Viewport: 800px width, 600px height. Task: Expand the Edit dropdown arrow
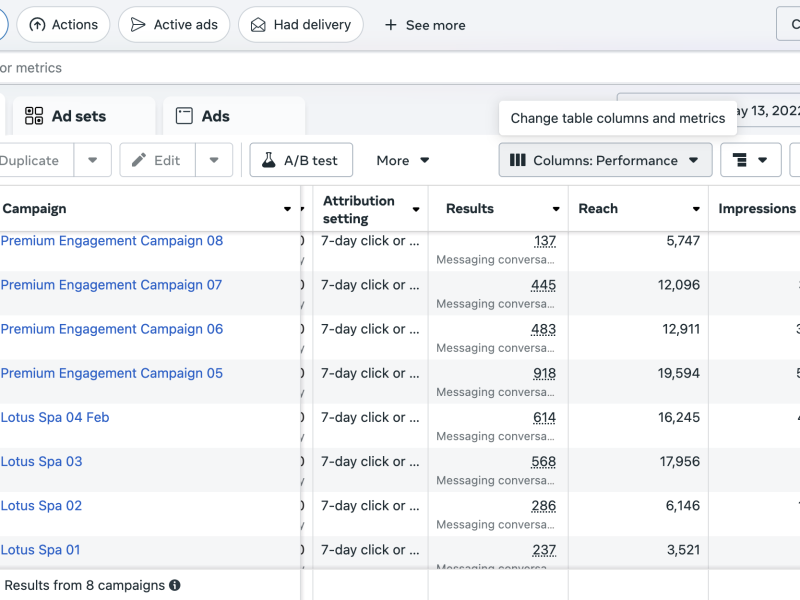pos(214,160)
